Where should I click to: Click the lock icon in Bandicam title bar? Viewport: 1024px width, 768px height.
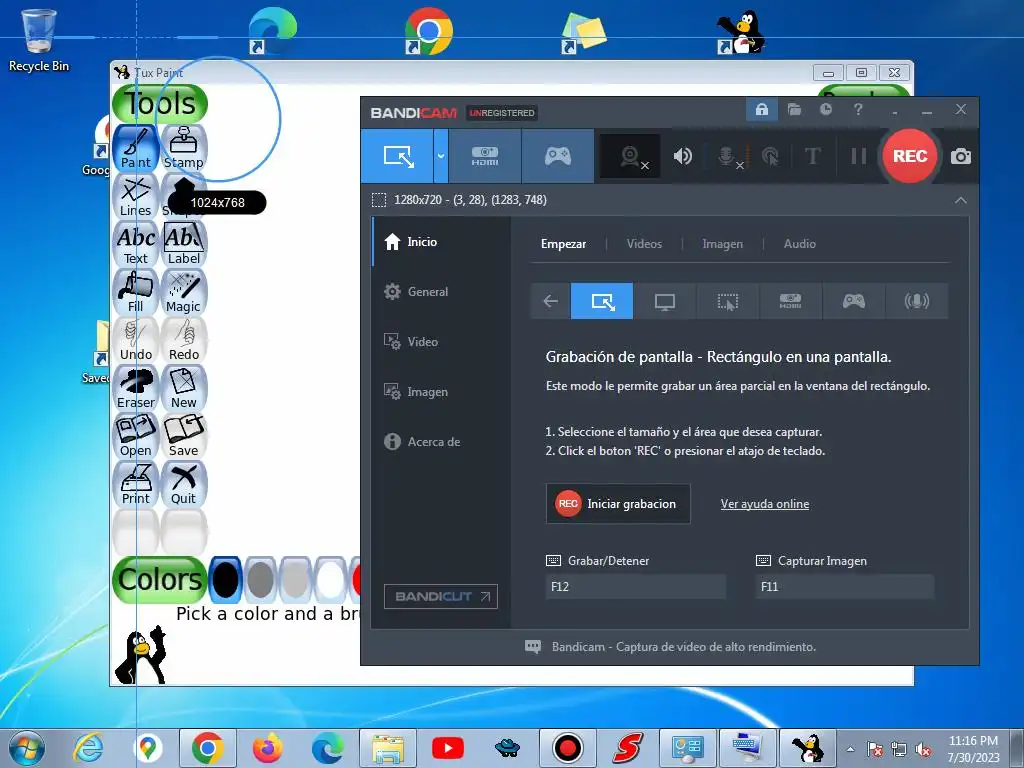(761, 109)
